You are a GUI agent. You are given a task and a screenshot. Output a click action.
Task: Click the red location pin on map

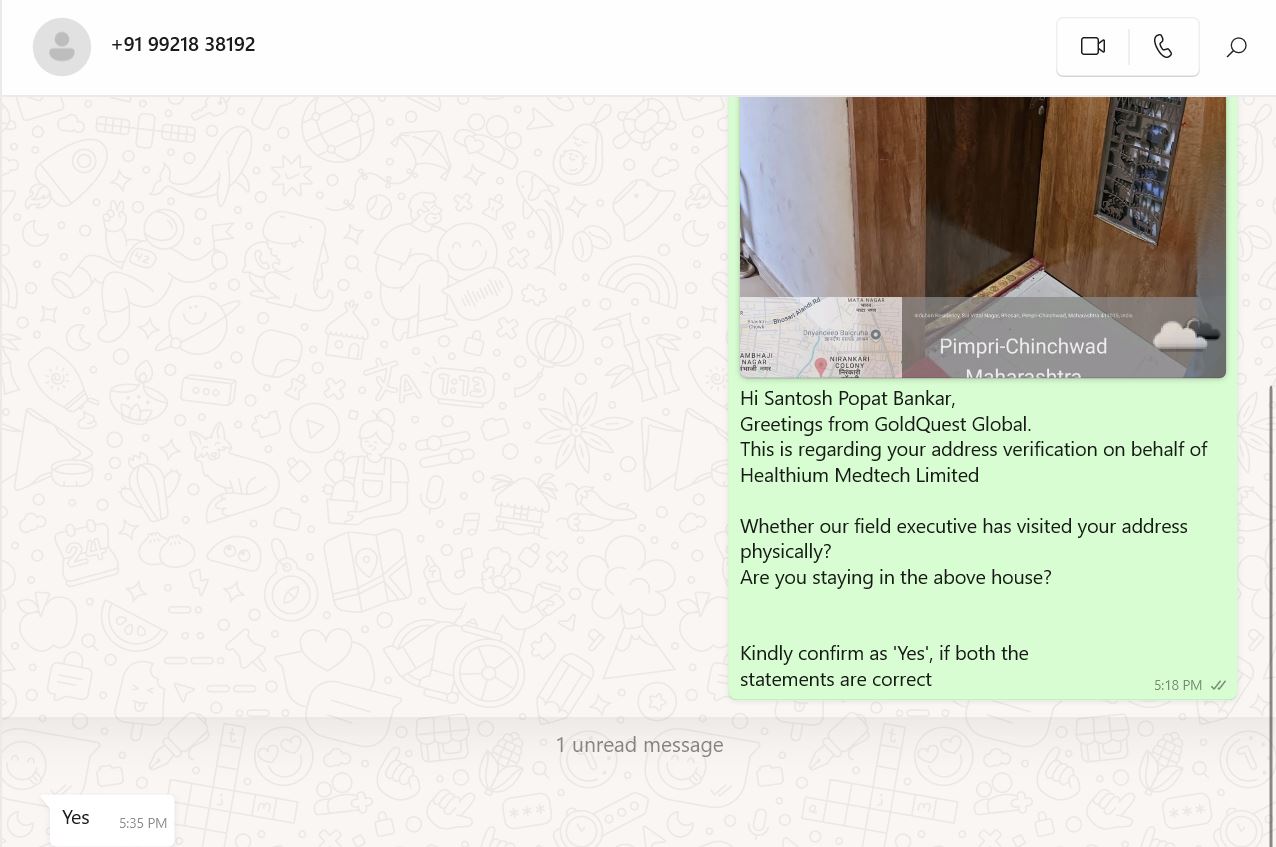pyautogui.click(x=821, y=366)
